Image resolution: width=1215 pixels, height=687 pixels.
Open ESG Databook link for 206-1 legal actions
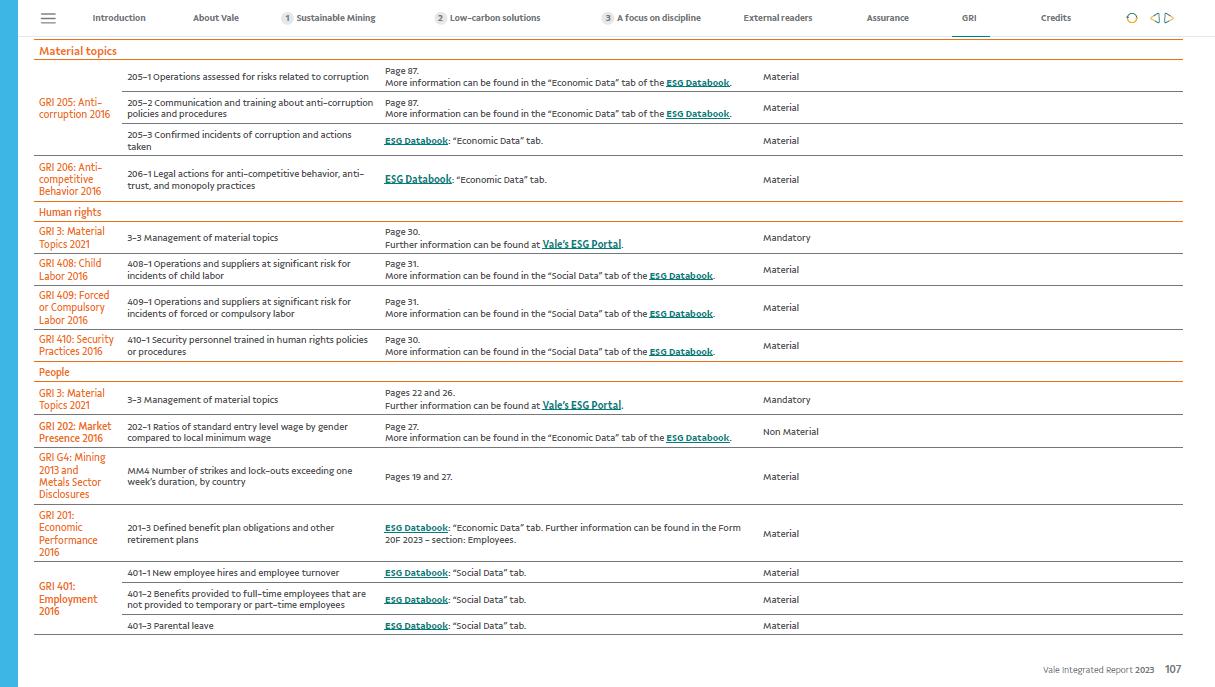pyautogui.click(x=417, y=180)
